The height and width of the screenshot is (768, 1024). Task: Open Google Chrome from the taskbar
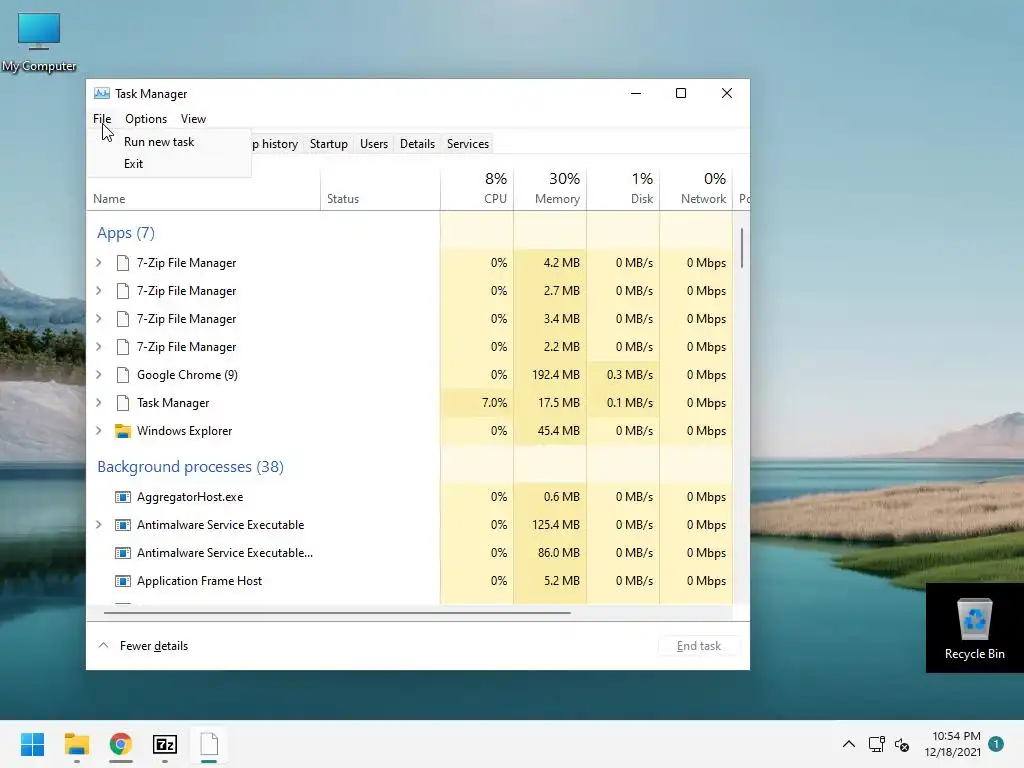coord(121,744)
